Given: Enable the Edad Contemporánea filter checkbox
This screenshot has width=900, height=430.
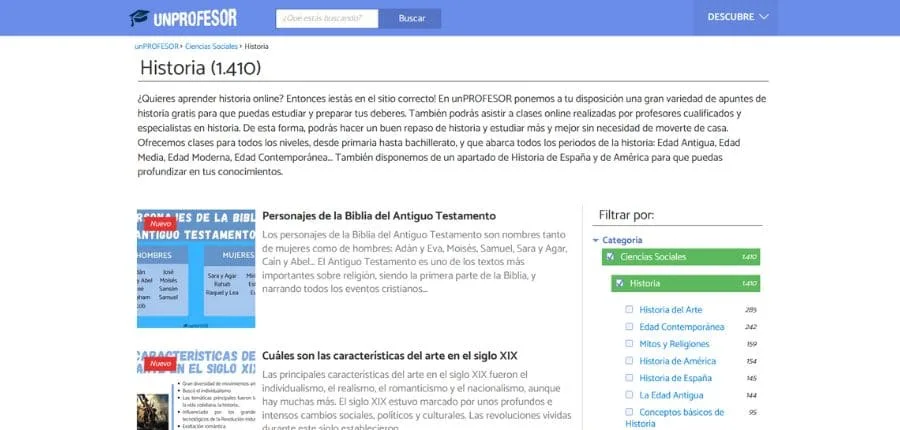Looking at the screenshot, I should point(629,327).
